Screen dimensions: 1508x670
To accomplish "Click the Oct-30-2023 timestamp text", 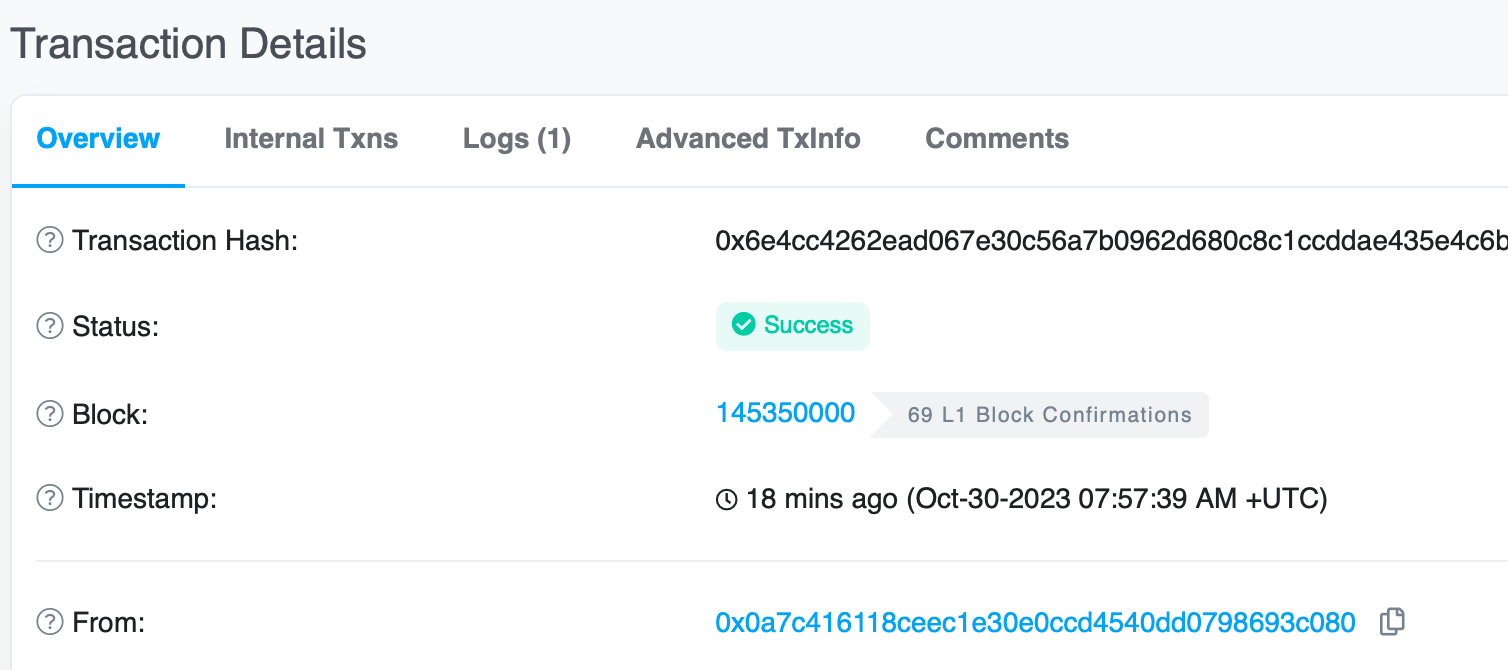I will click(1117, 499).
